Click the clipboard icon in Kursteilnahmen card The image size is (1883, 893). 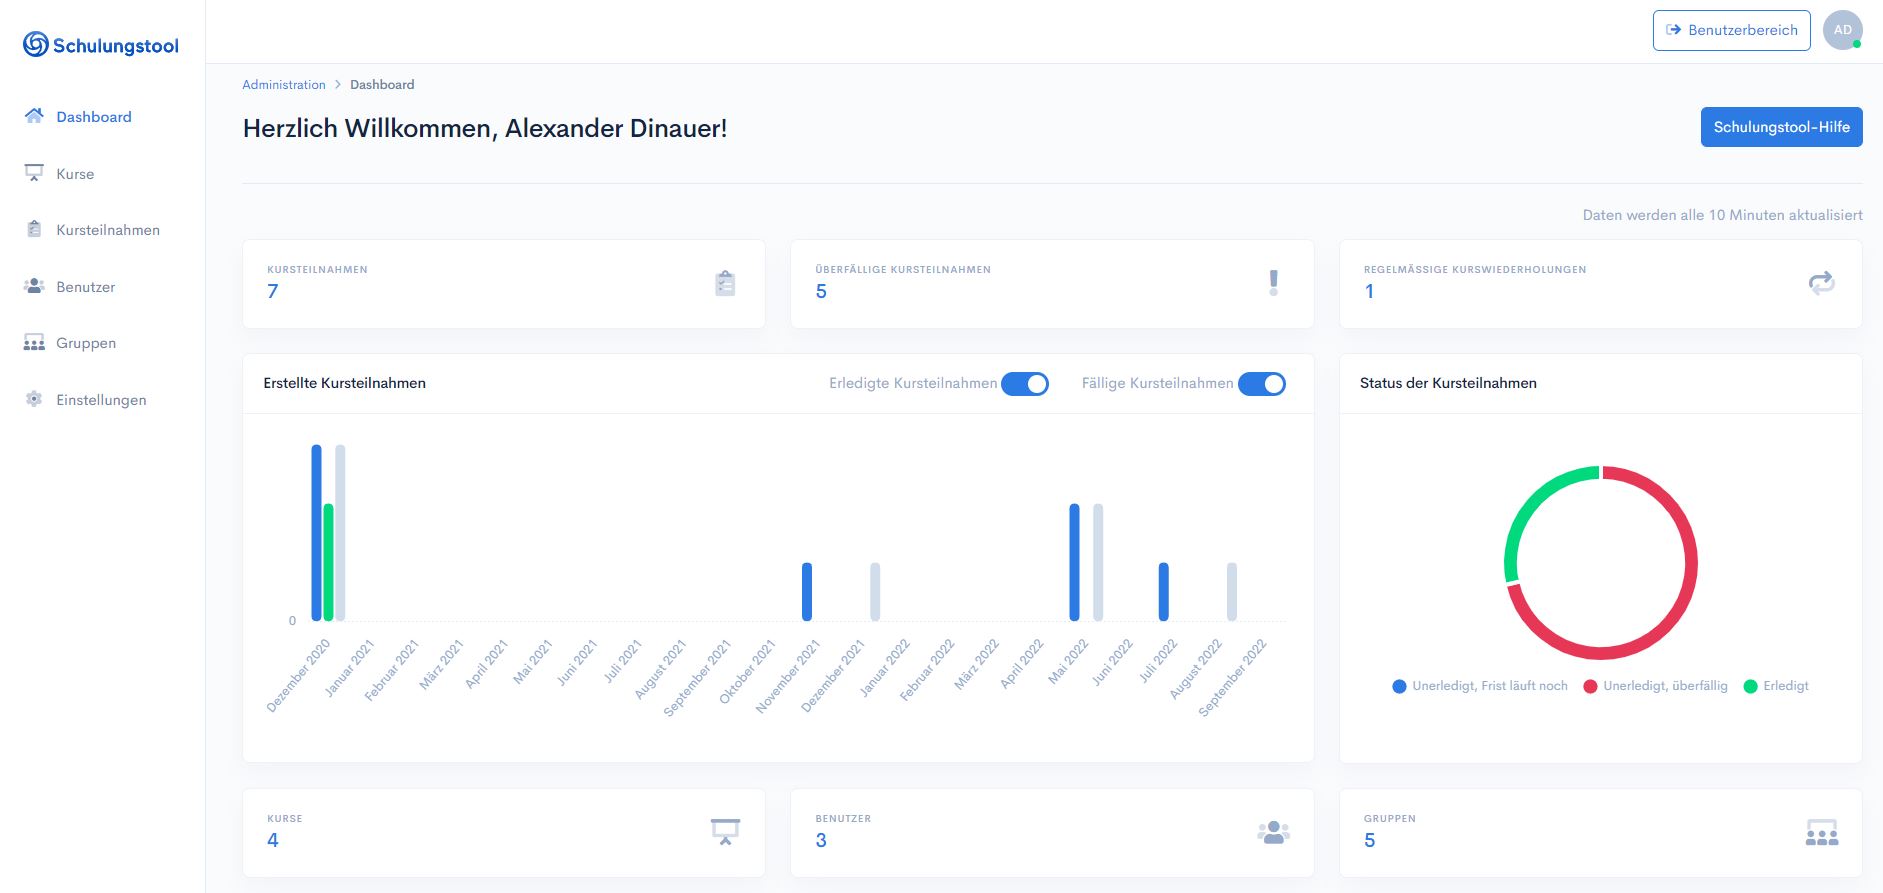pos(726,284)
